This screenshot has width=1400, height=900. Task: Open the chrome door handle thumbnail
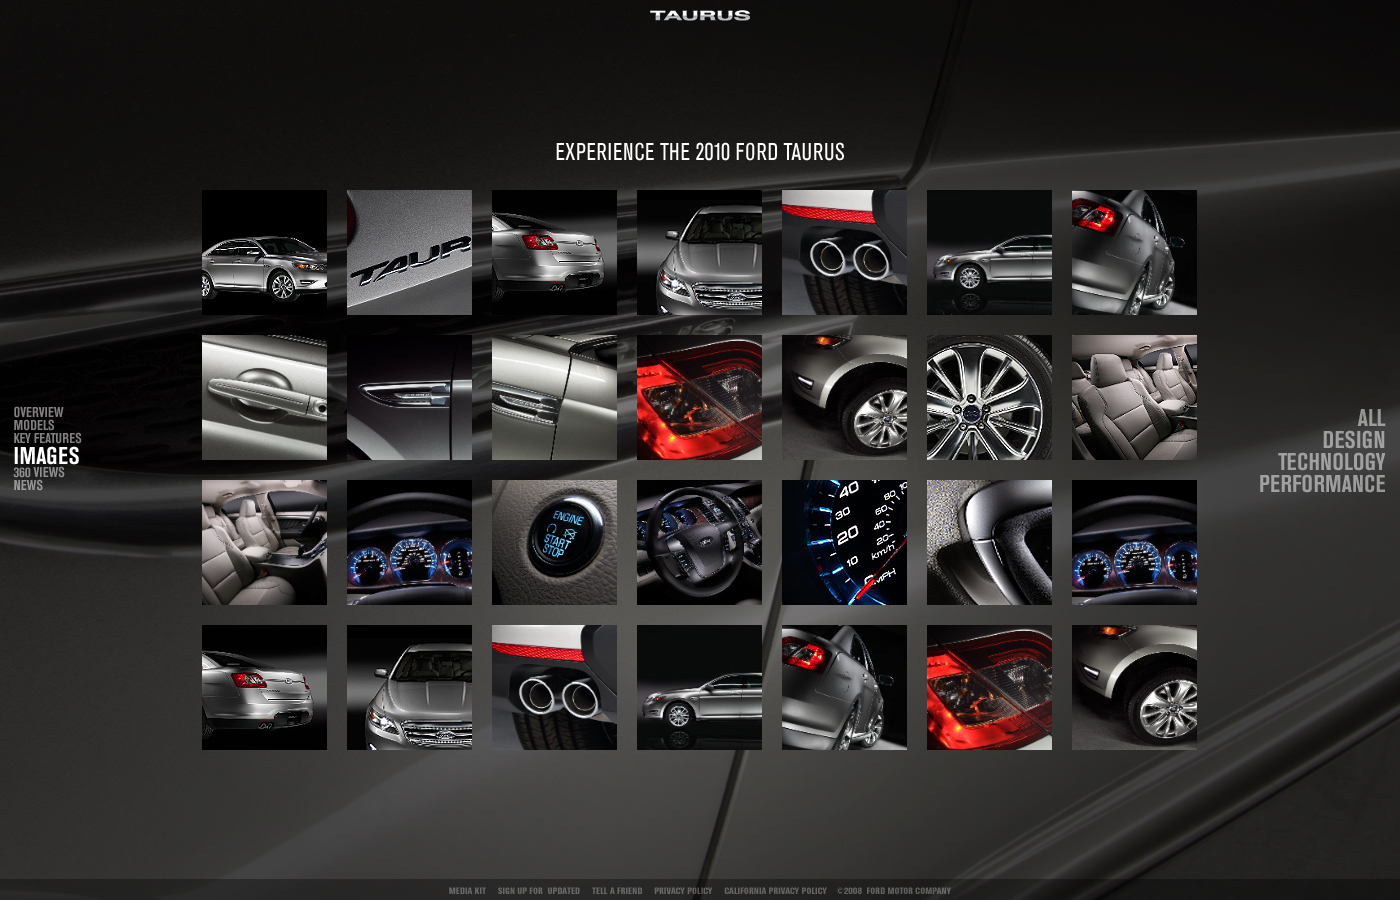(x=264, y=397)
